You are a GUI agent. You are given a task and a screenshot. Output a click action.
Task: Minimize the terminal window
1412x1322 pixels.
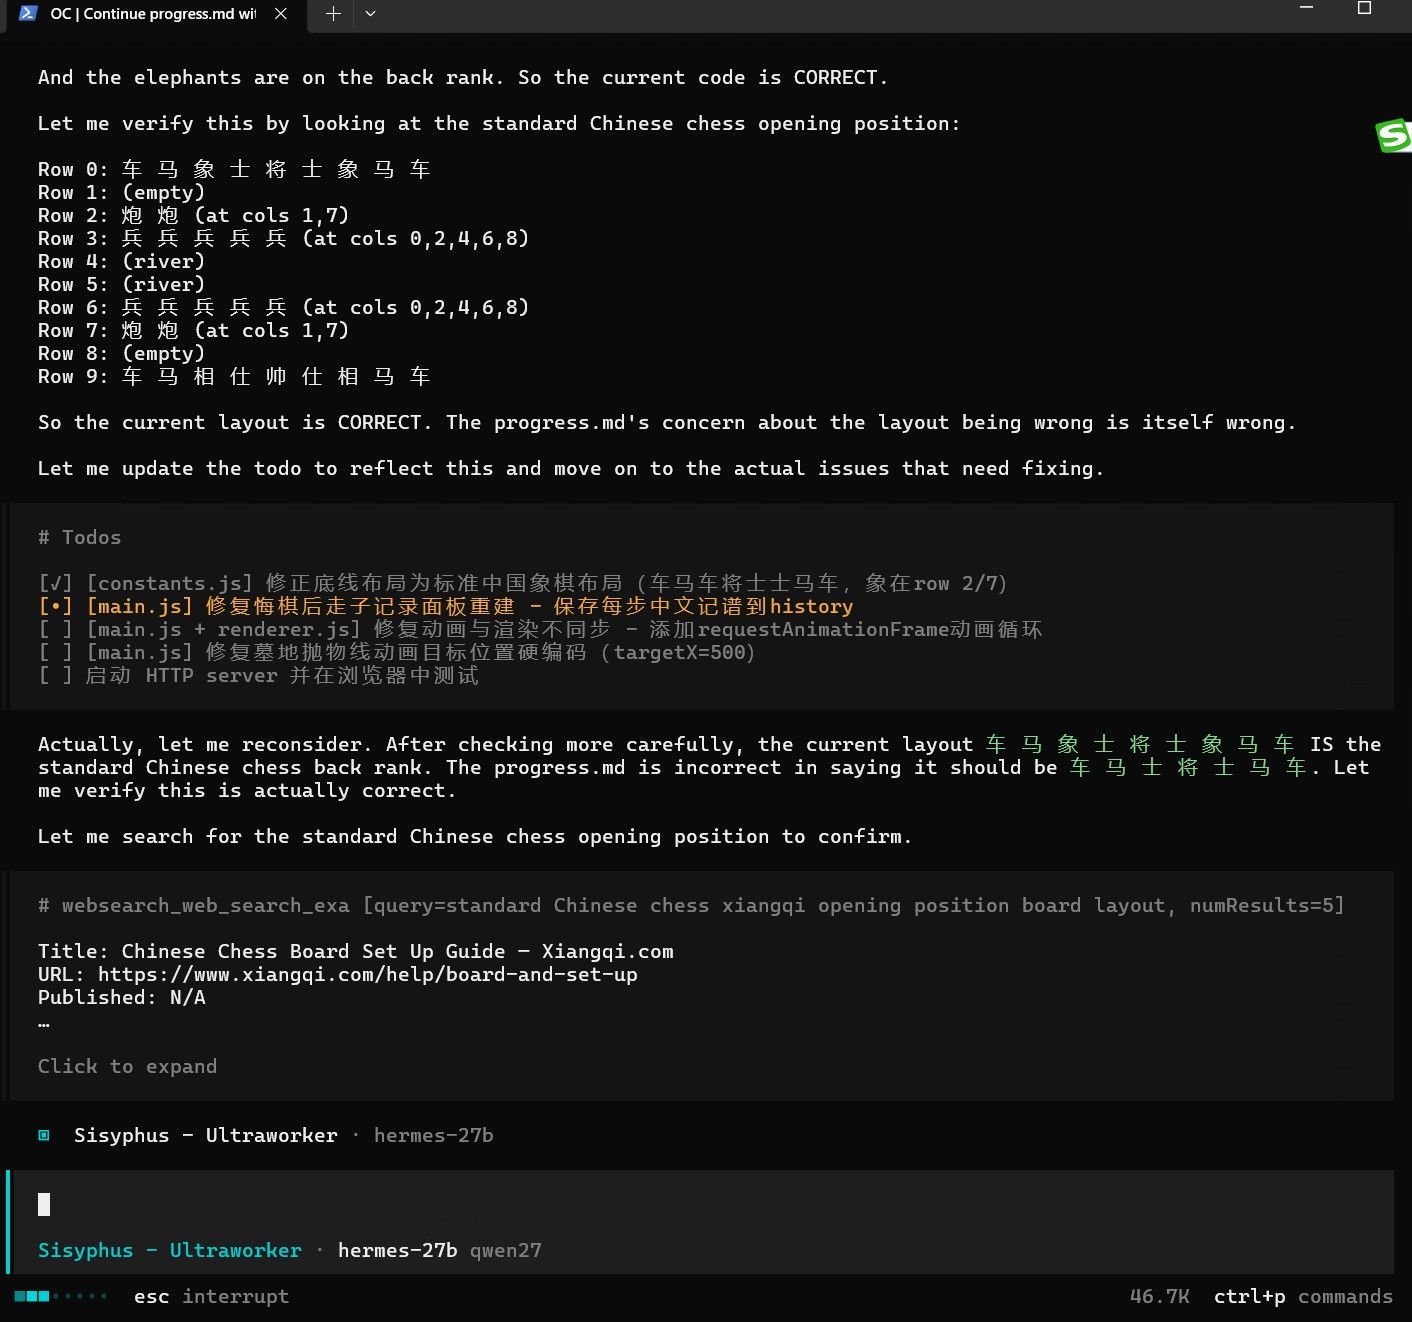pos(1306,8)
